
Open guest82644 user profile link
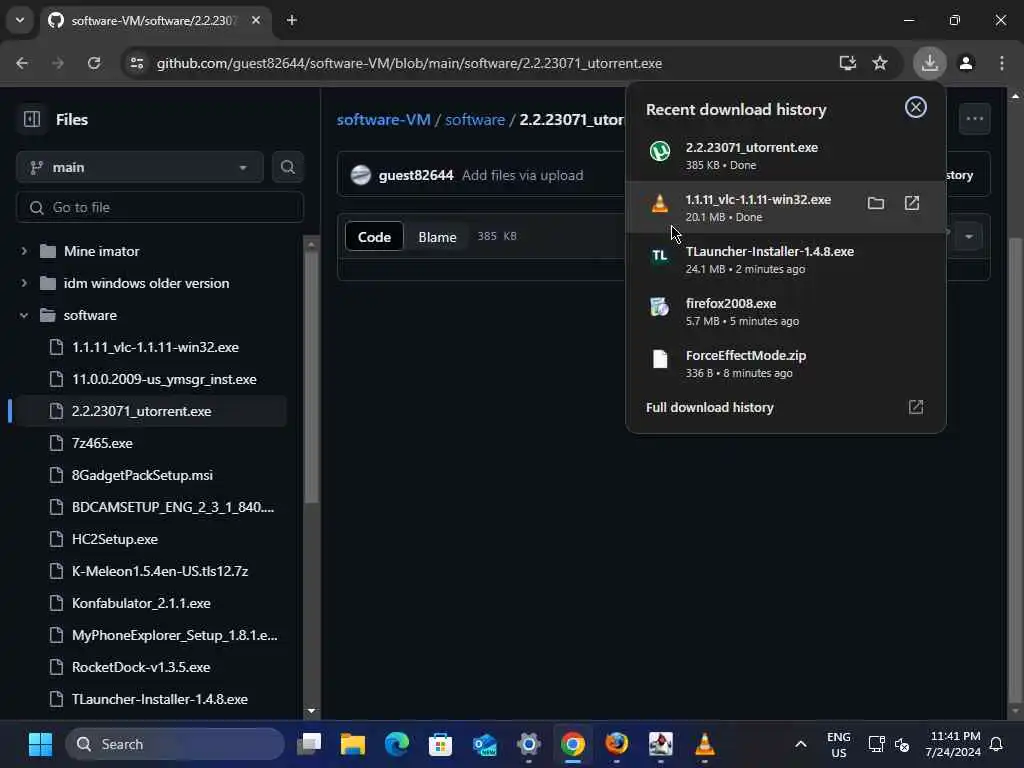pos(416,175)
